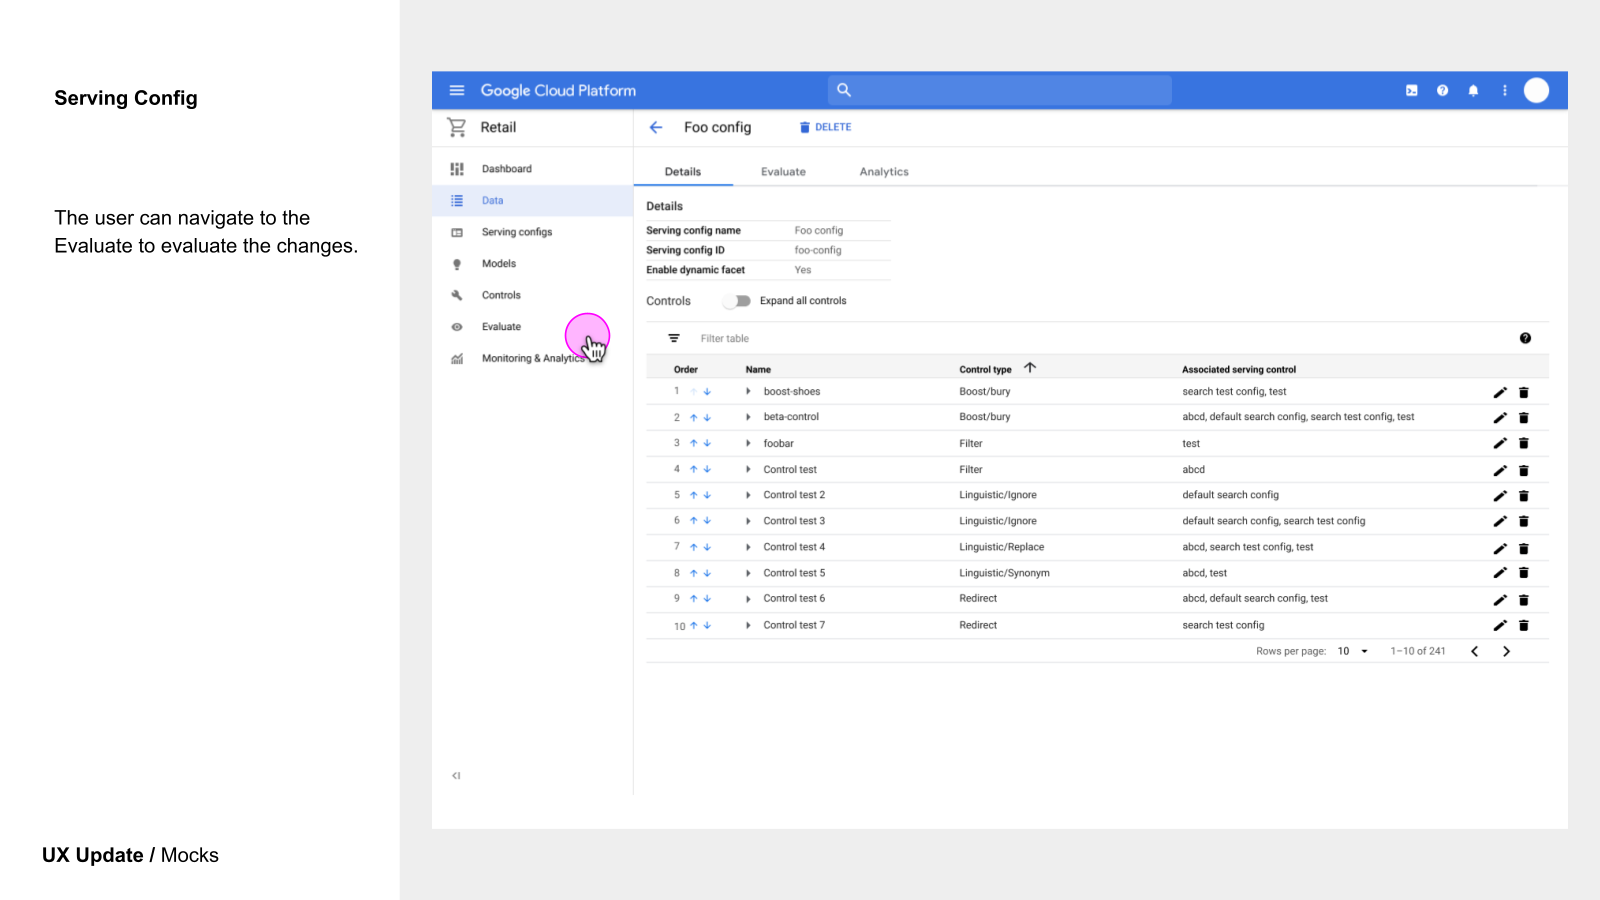Viewport: 1600px width, 900px height.
Task: Edit the foobar control with pencil
Action: click(x=1500, y=443)
